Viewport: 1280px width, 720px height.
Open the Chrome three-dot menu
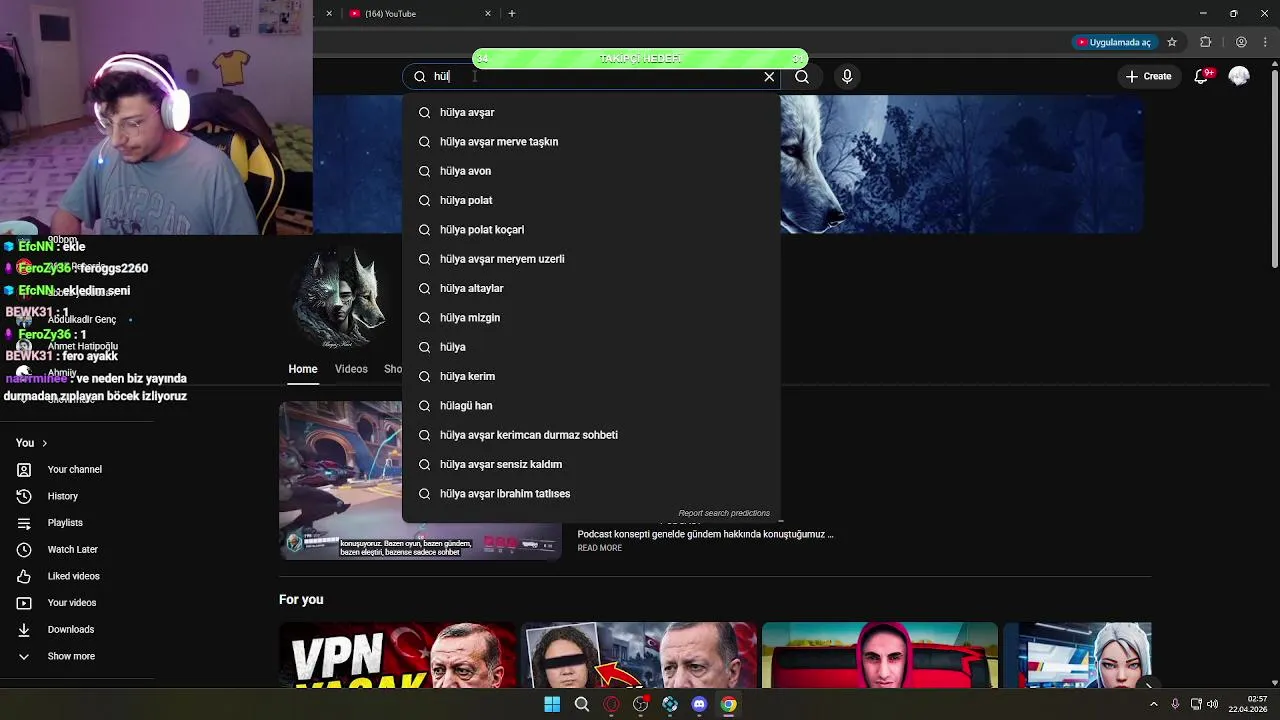(1265, 42)
